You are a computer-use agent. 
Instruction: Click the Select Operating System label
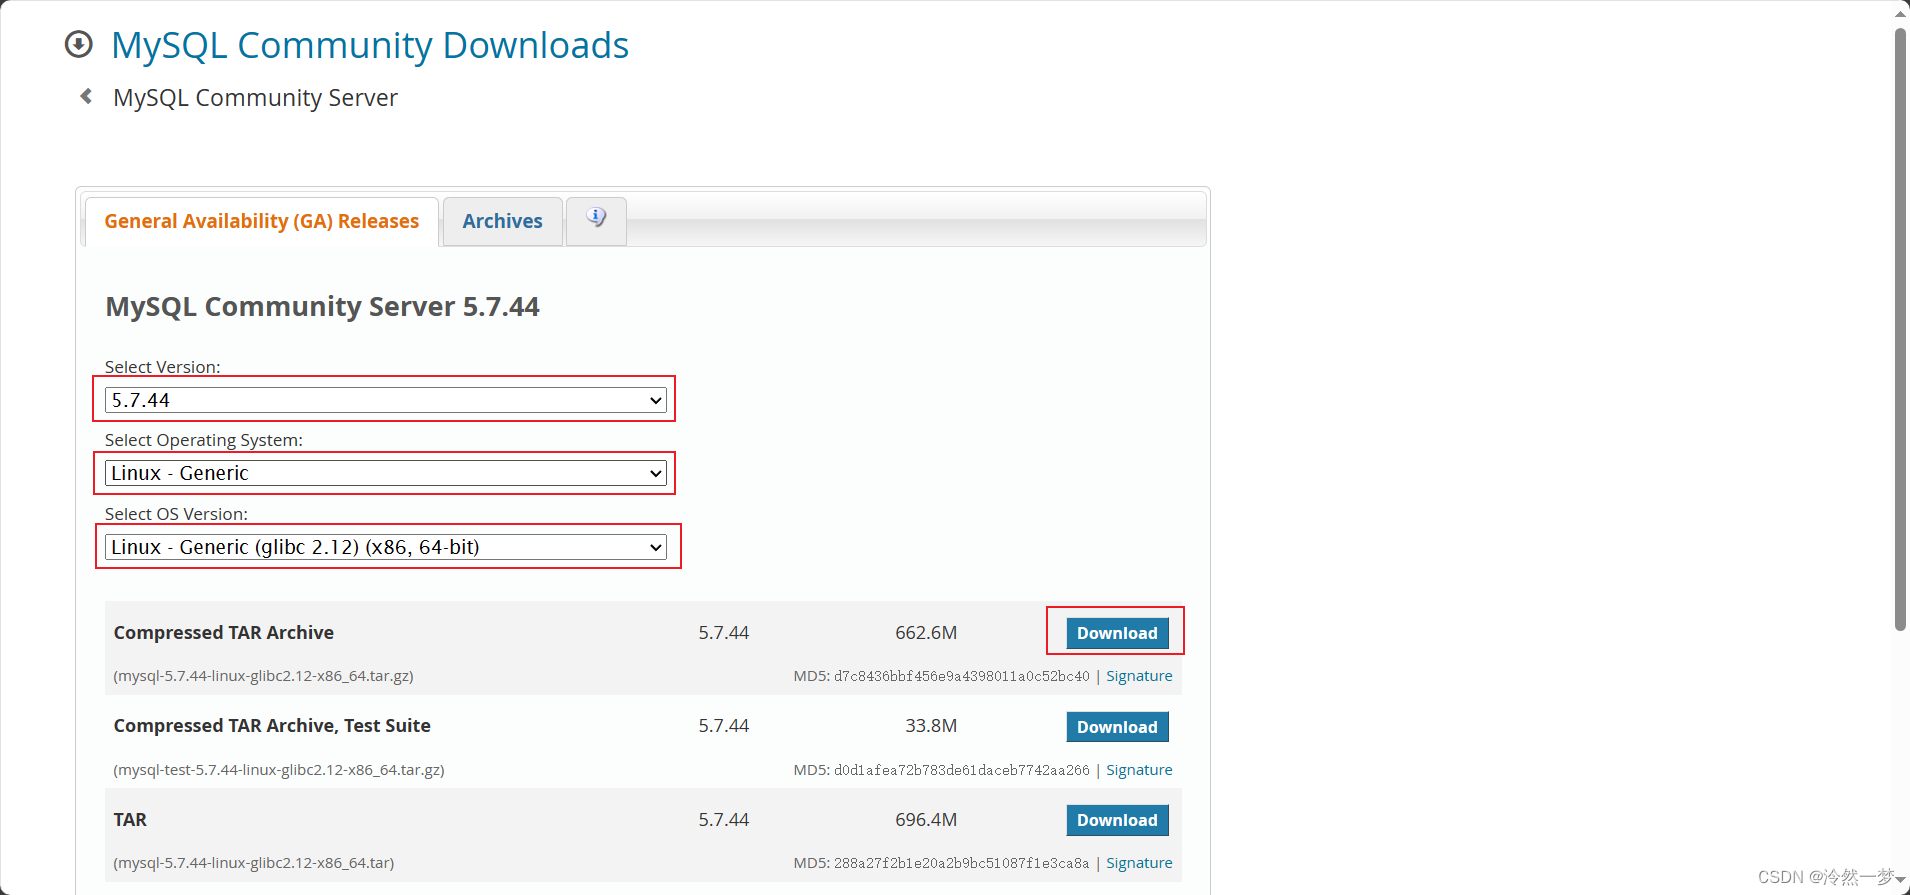point(204,440)
